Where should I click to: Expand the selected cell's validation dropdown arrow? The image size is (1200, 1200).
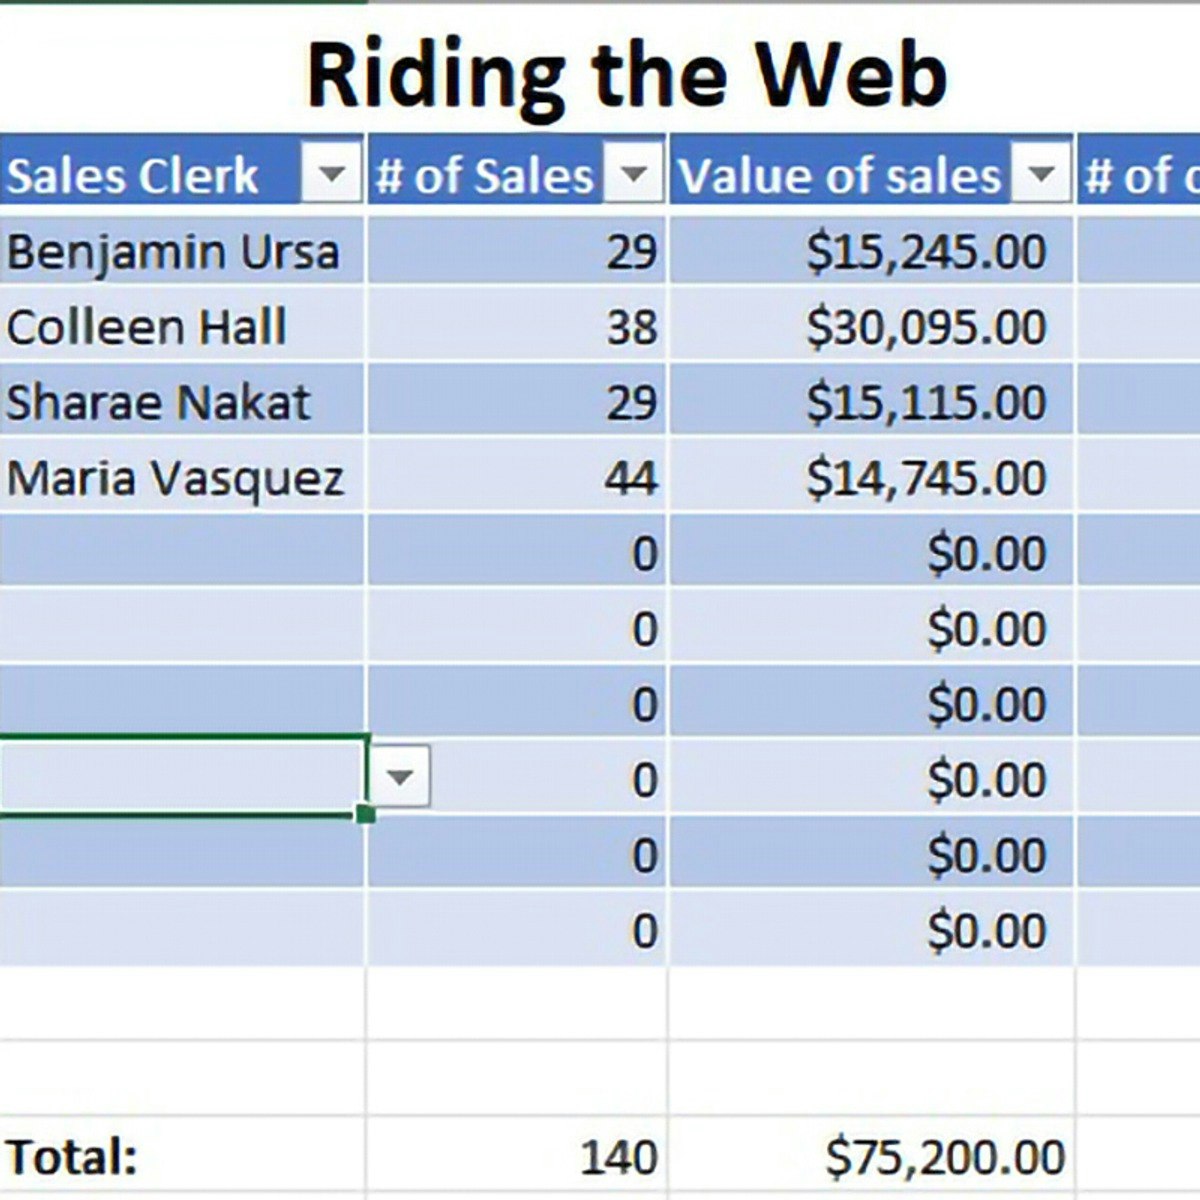pos(399,777)
